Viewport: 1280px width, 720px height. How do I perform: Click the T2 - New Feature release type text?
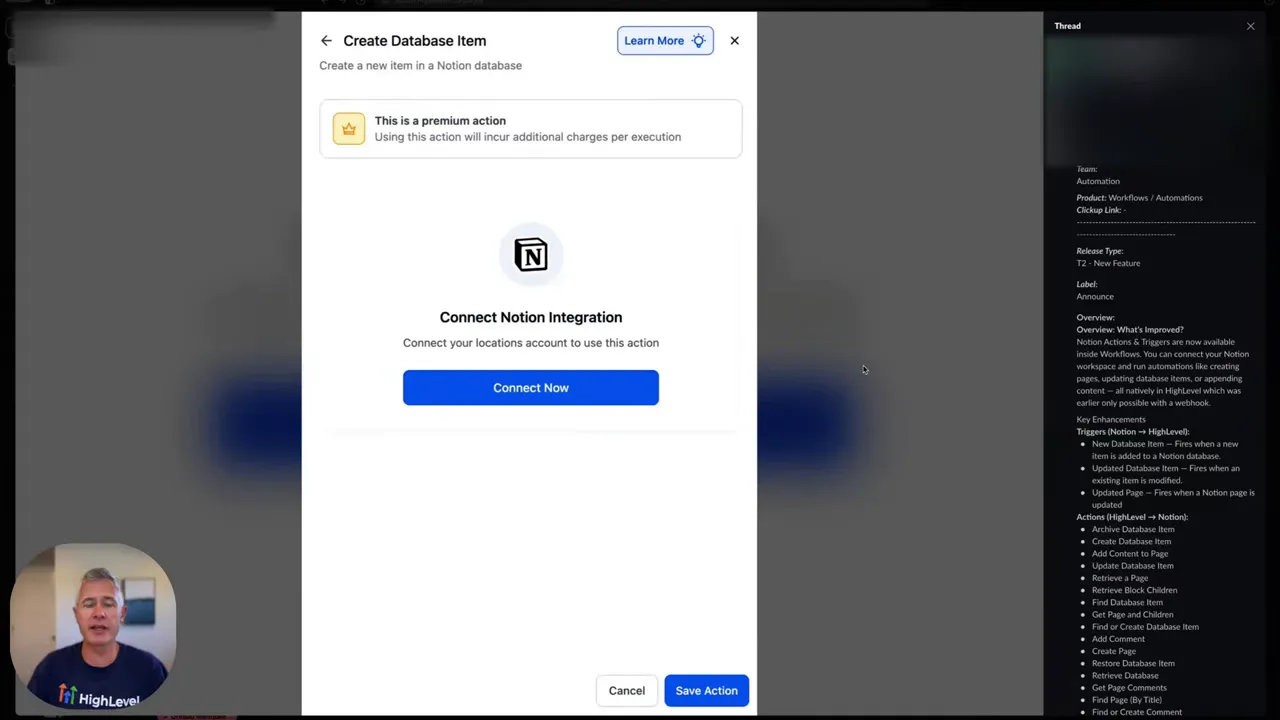tap(1108, 263)
